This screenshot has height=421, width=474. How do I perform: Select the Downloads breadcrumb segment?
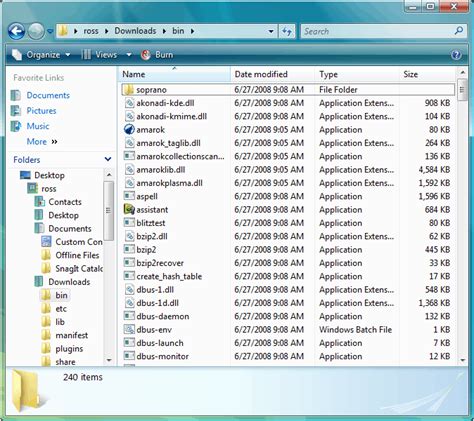(135, 31)
